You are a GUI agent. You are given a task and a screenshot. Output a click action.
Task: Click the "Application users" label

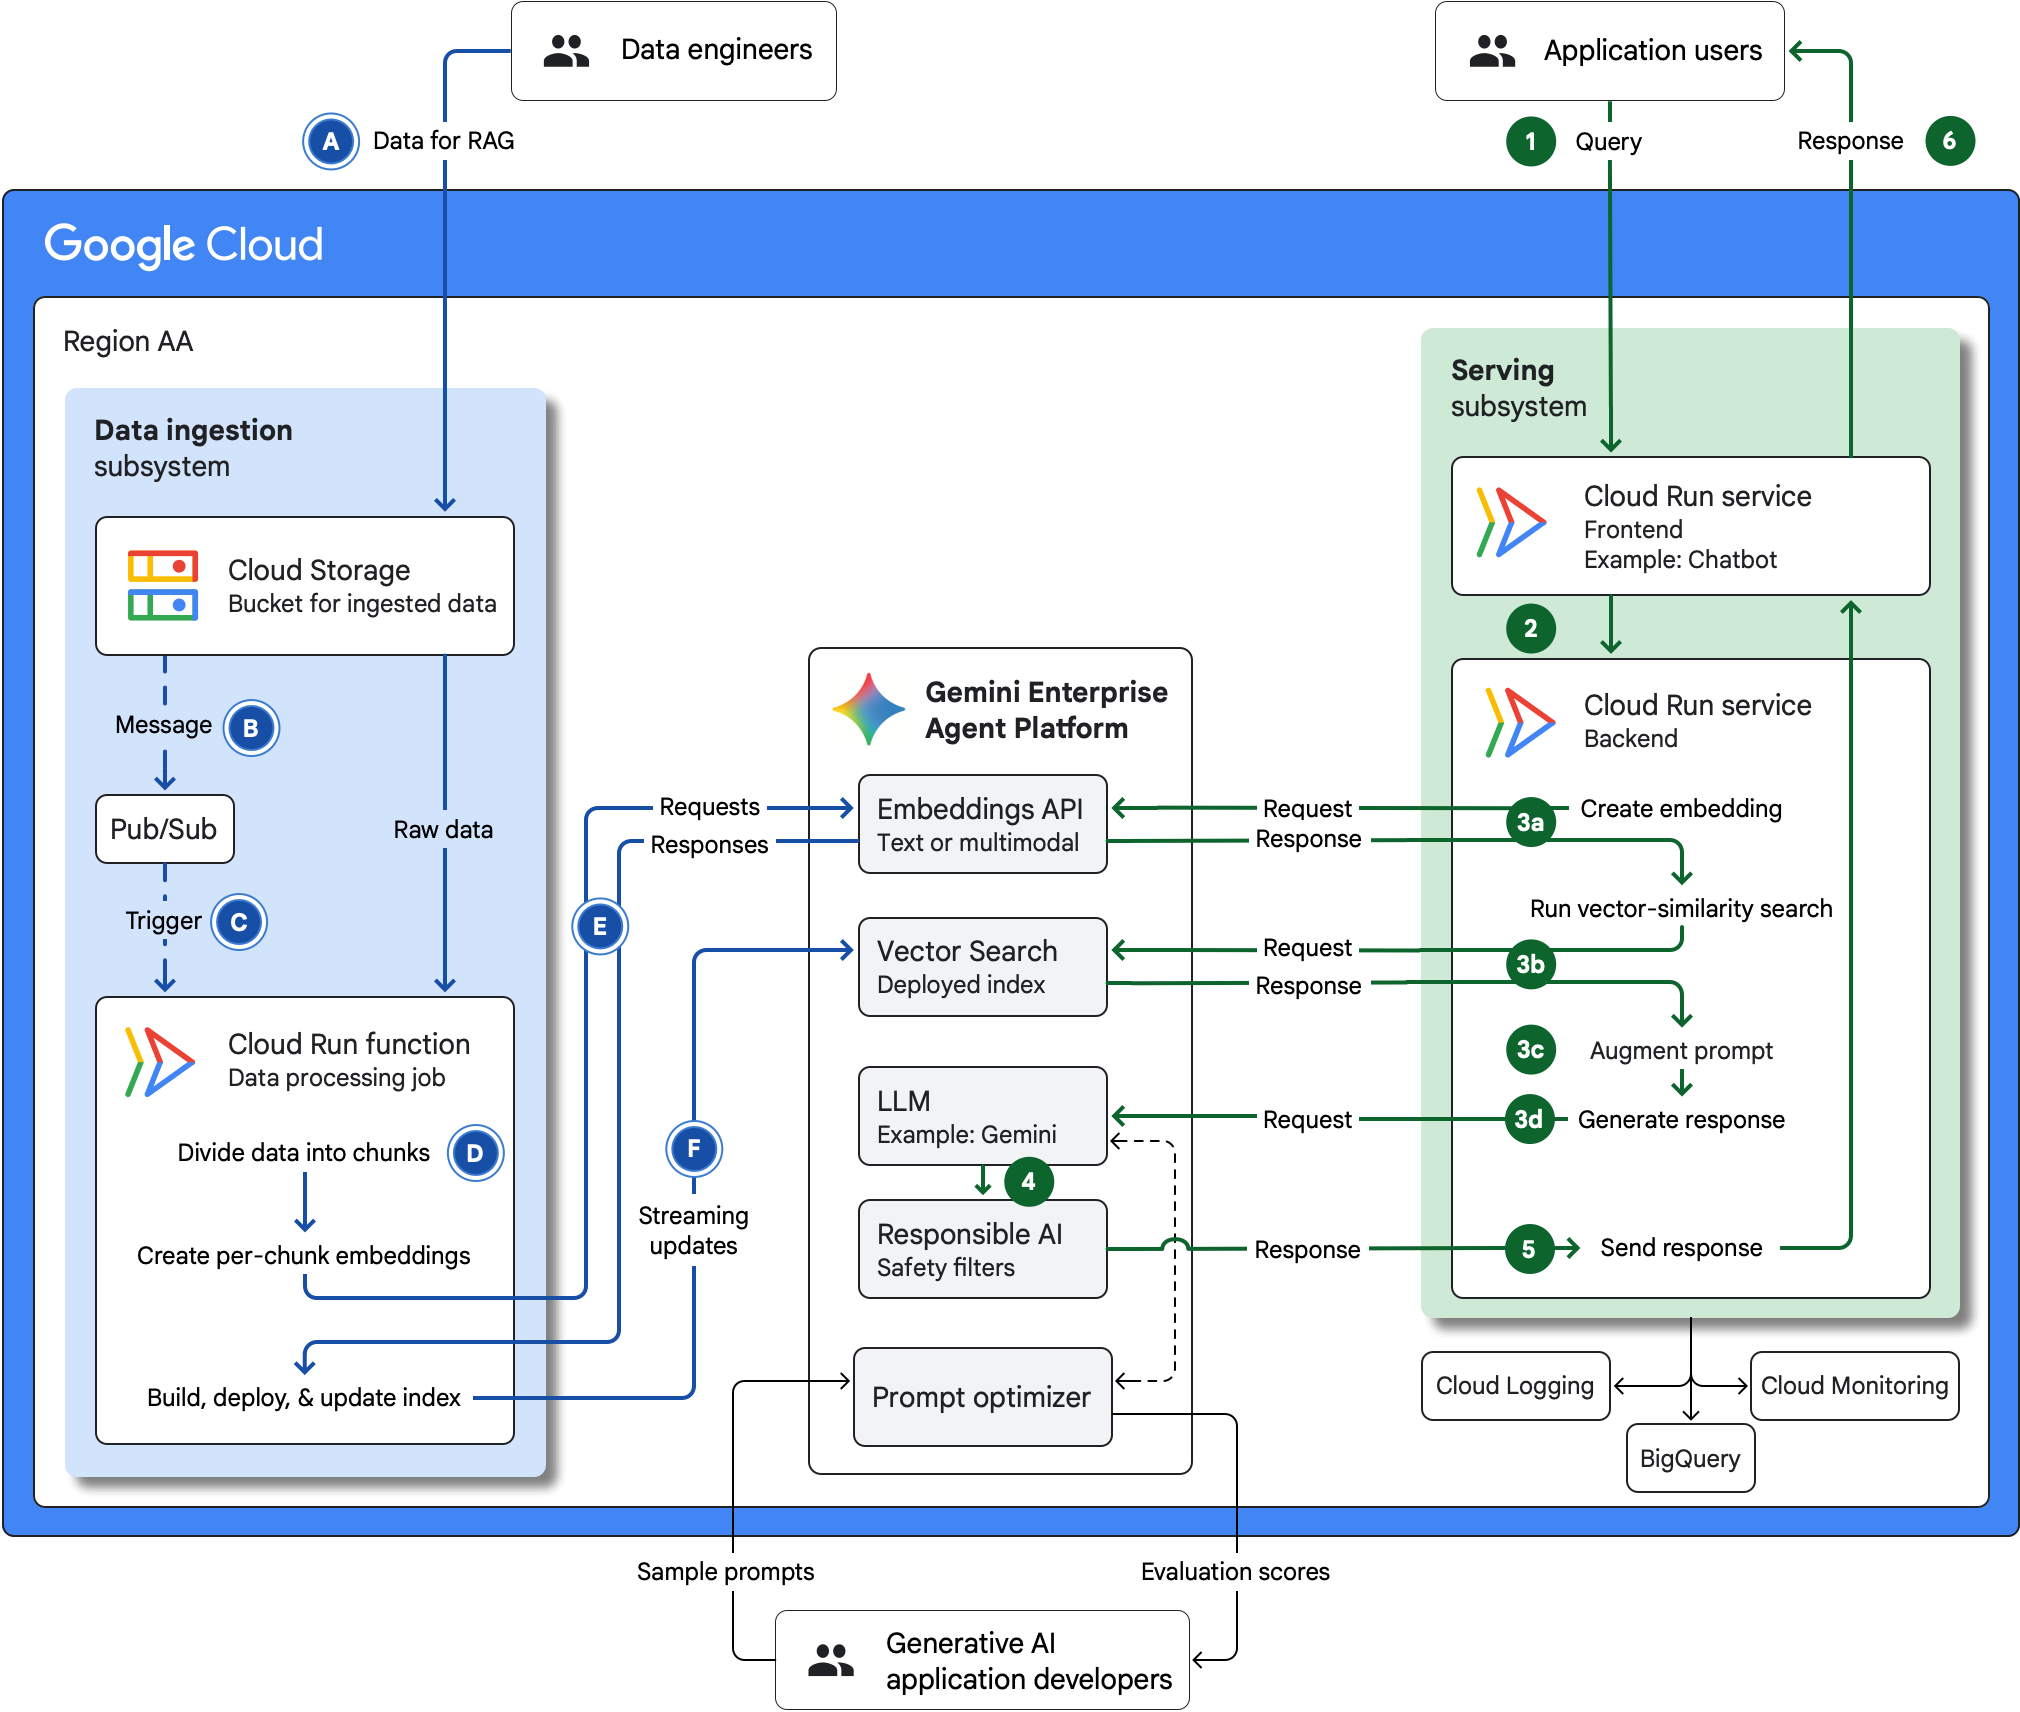point(1653,50)
